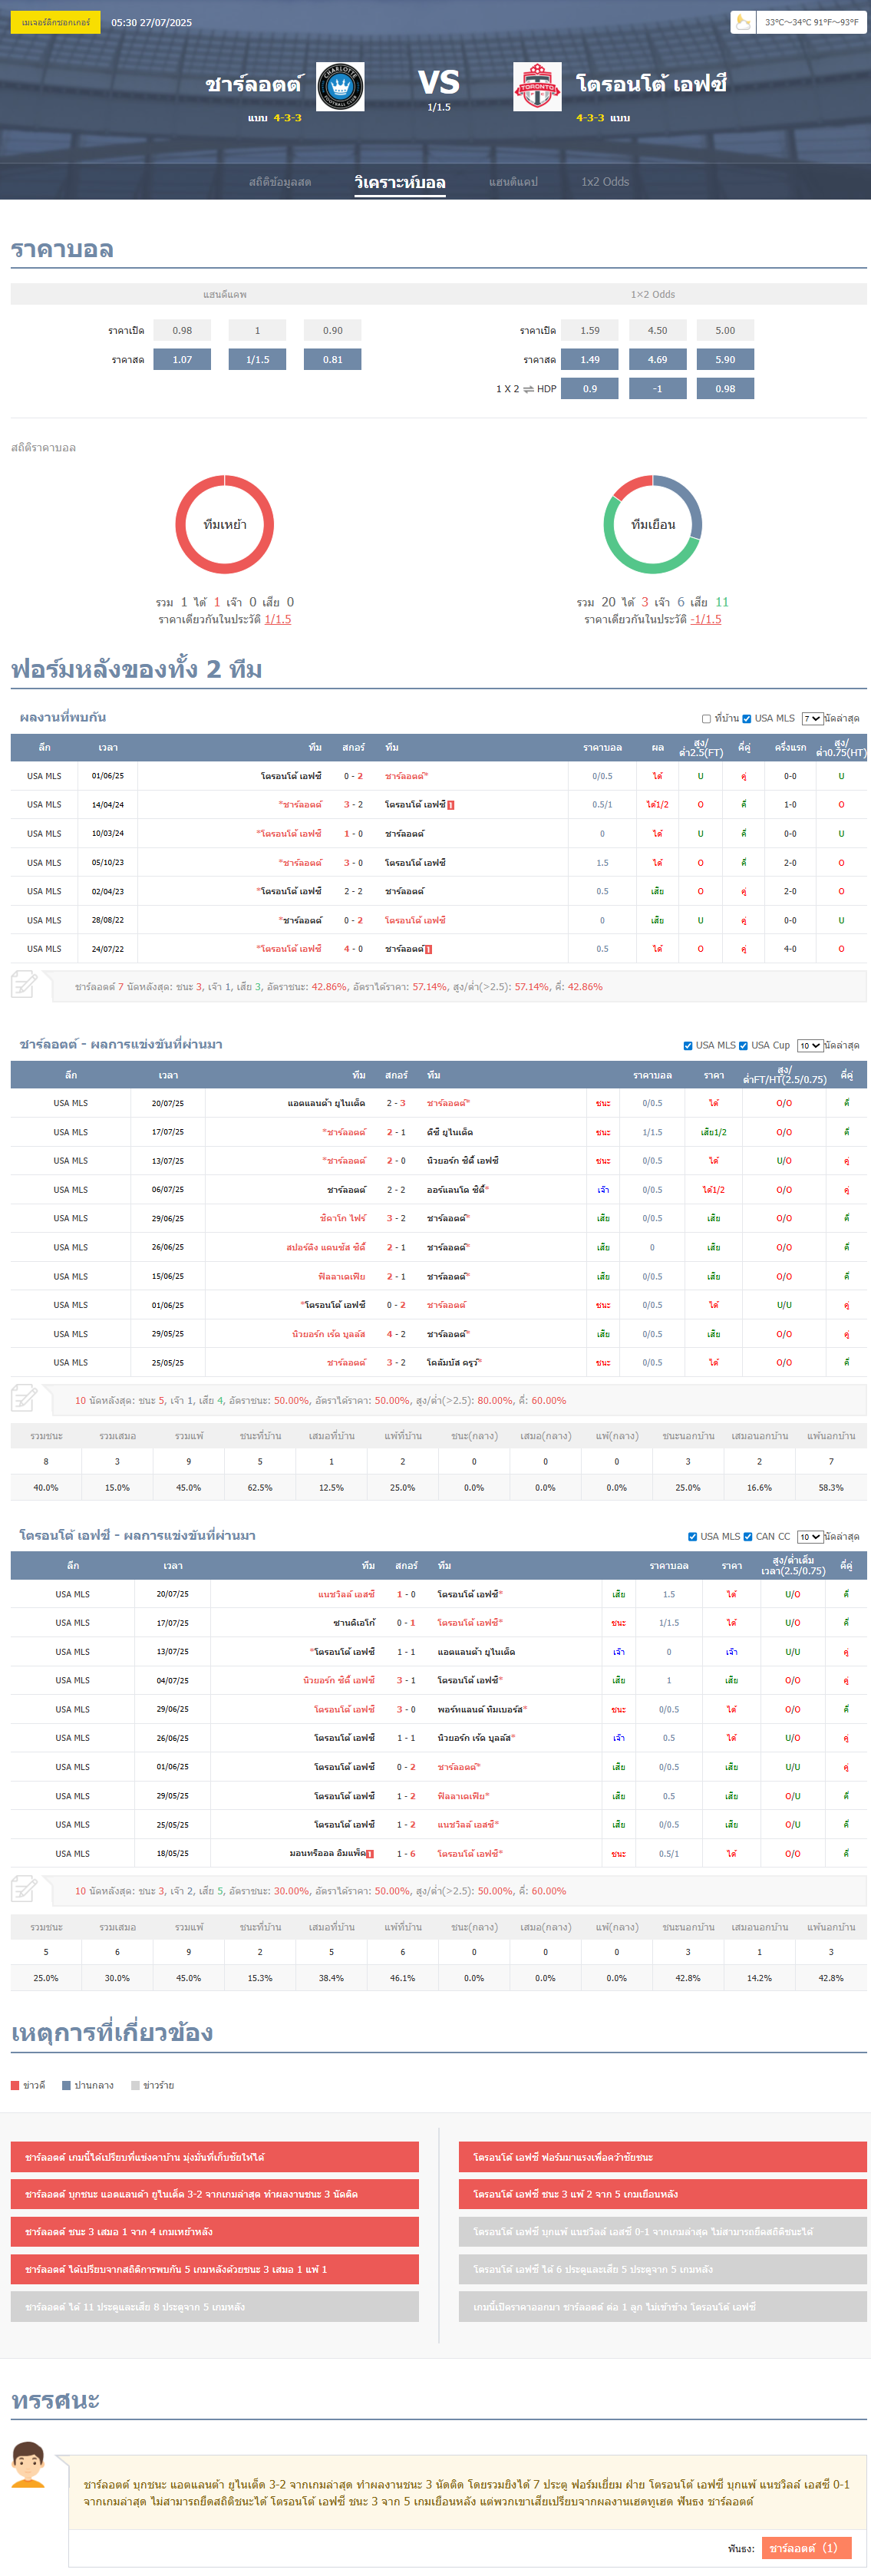
Task: Select the วิเคราะห์บอล tab
Action: 400,182
